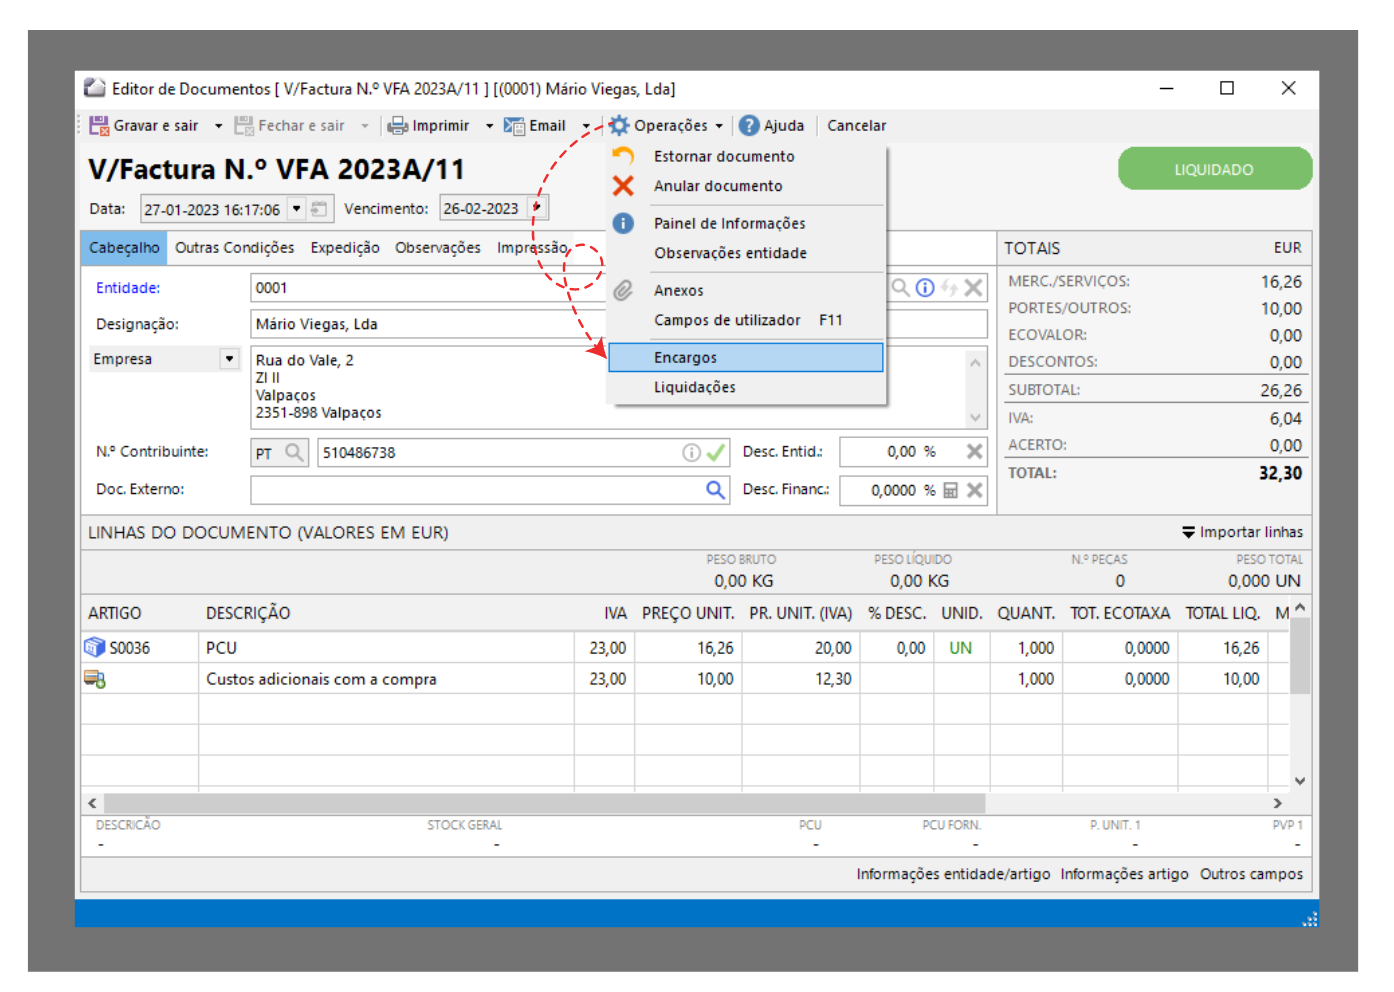Click the Gravar e sair save icon
This screenshot has width=1394, height=992.
(98, 126)
